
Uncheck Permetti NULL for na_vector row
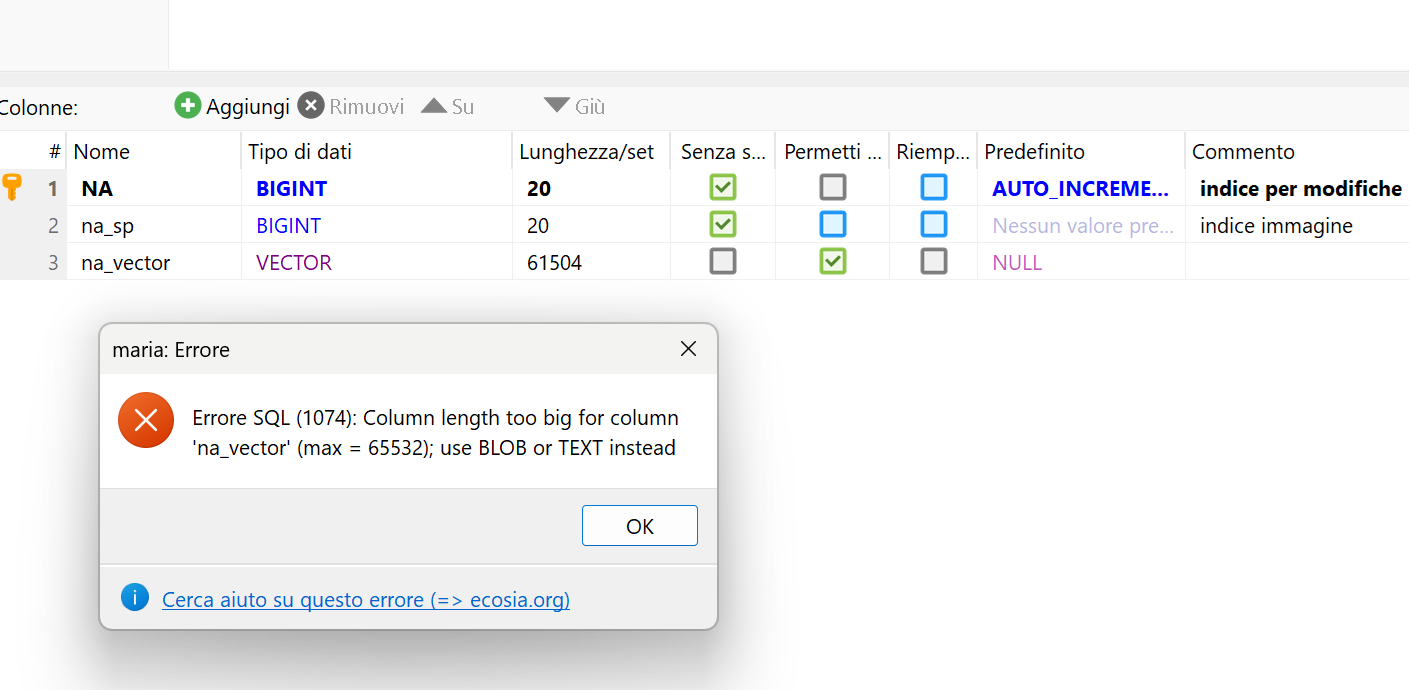point(832,262)
